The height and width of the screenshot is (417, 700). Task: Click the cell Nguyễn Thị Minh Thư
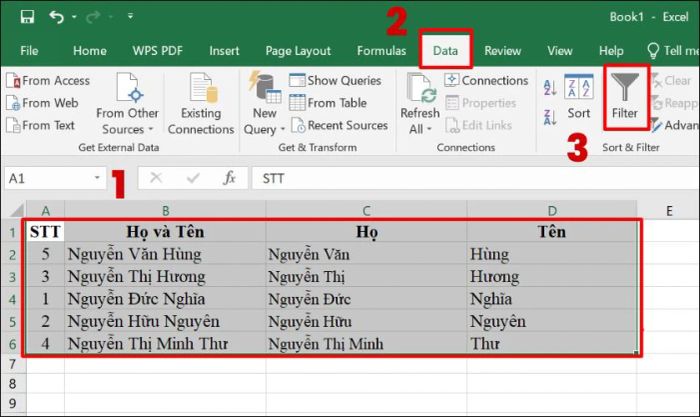(165, 343)
